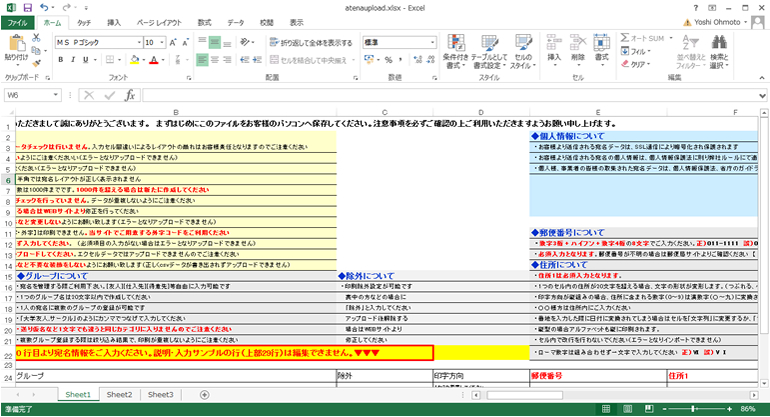Screen dimensions: 770x417
Task: Open Conditional Formatting (条件付き書式)
Action: [456, 50]
